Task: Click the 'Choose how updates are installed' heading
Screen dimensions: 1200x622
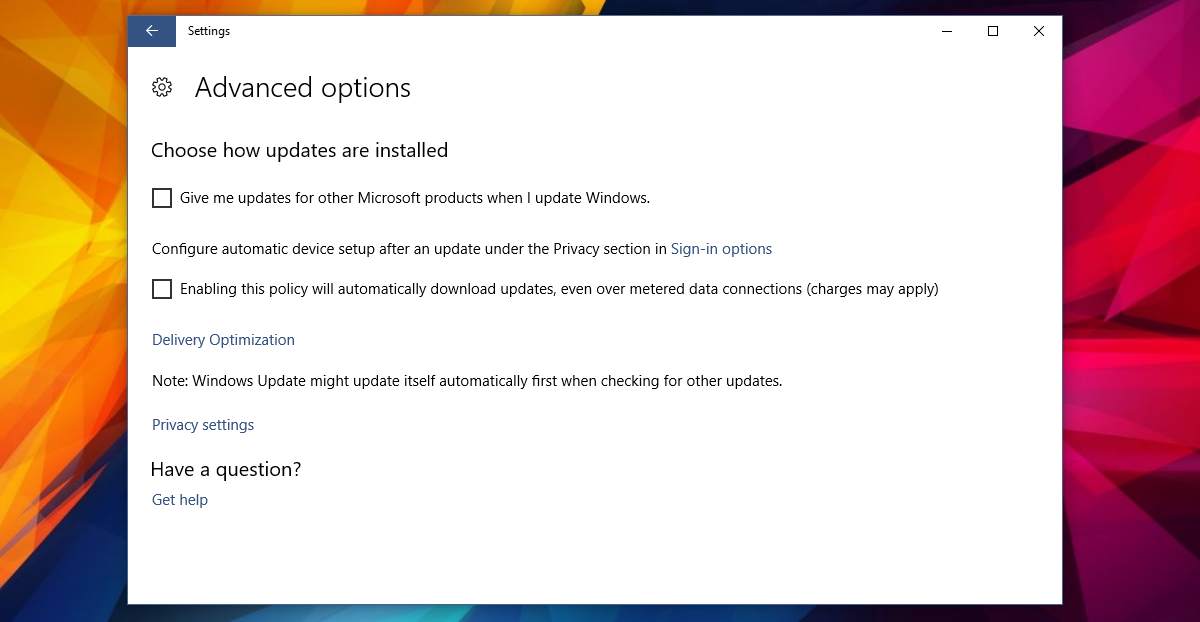Action: [299, 150]
